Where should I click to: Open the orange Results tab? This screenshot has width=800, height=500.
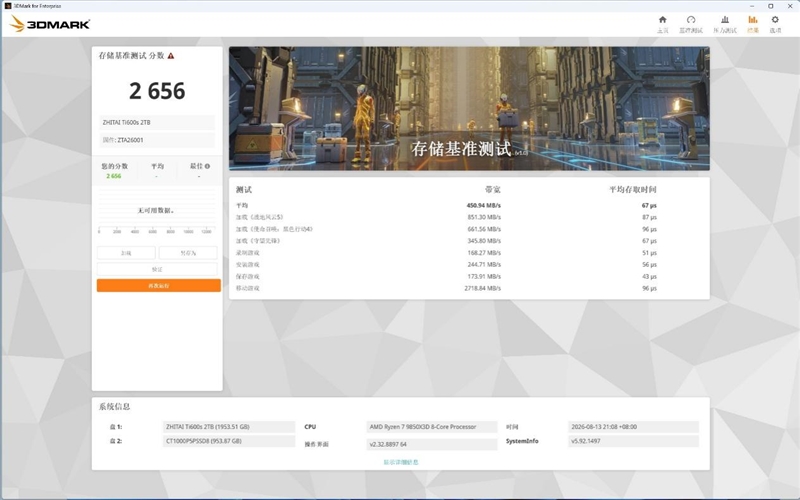pyautogui.click(x=753, y=24)
